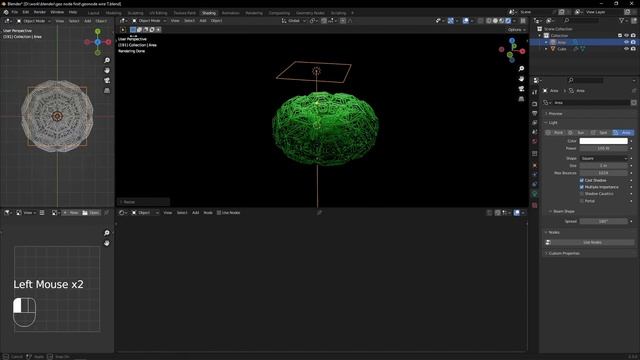
Task: Open the Edit menu
Action: pyautogui.click(x=26, y=12)
